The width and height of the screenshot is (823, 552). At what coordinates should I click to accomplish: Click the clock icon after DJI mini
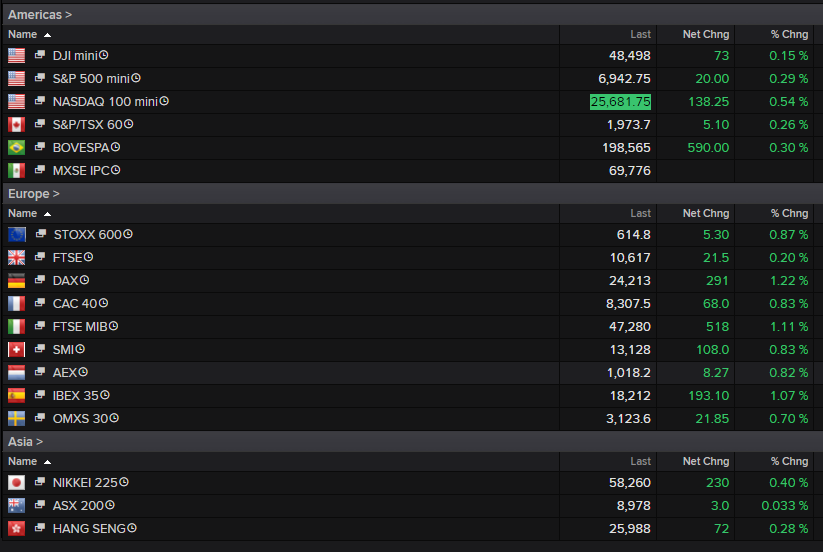tap(104, 55)
